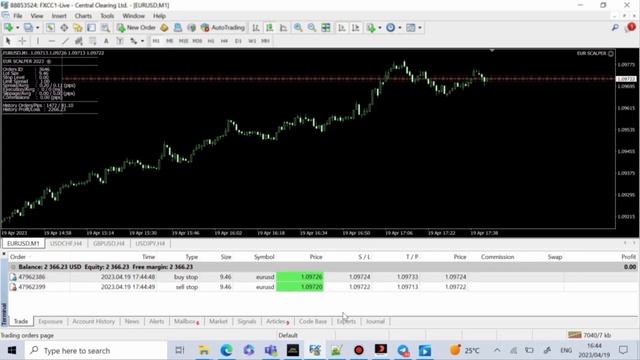Screen dimensions: 640x360
Task: Select the Text tool
Action: tap(106, 41)
